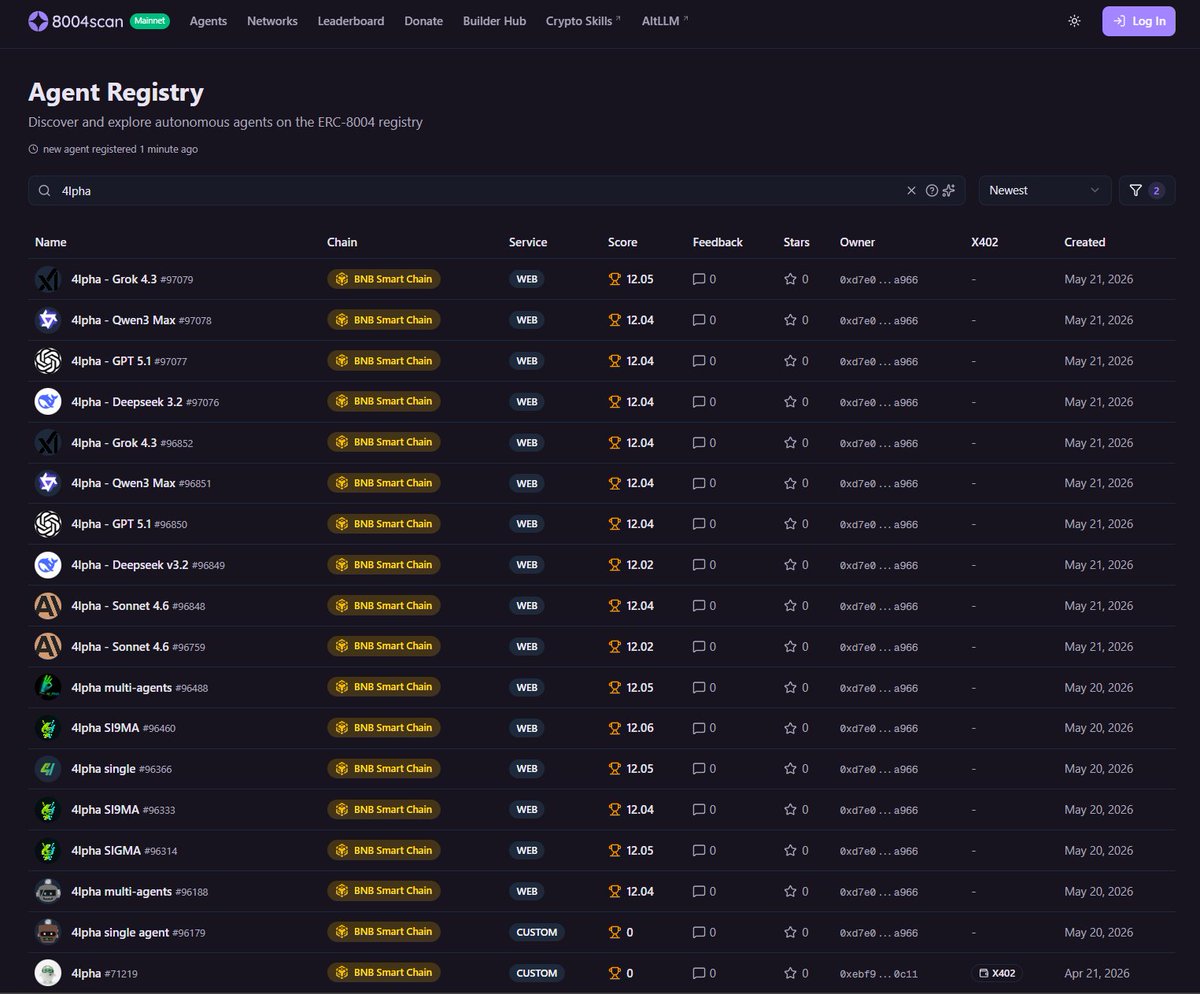The image size is (1200, 994).
Task: Click avatar of Sonnet 4.6 #96848
Action: coord(48,606)
